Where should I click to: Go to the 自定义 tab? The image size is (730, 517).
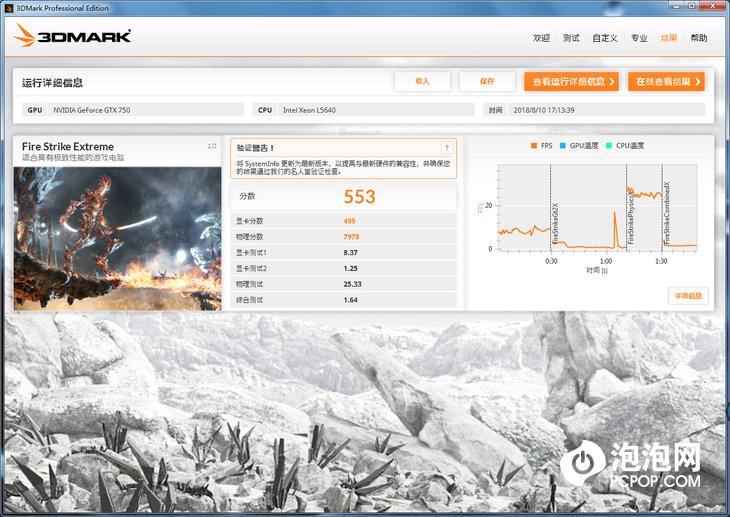[605, 38]
